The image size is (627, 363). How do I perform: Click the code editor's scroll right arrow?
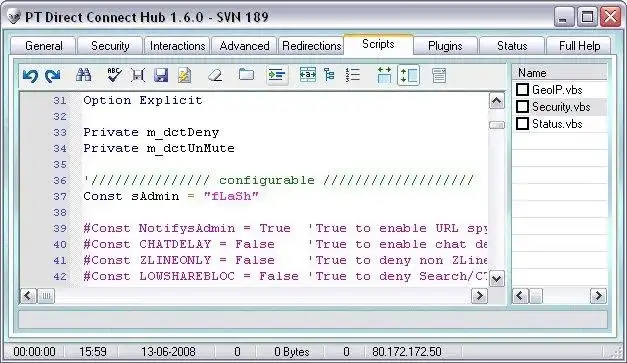[x=479, y=296]
